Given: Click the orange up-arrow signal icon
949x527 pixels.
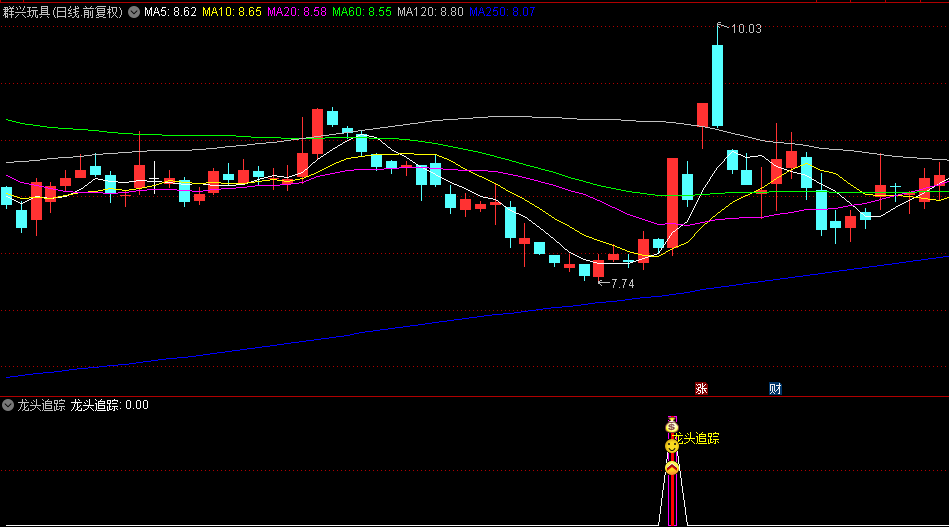Looking at the screenshot, I should [x=672, y=468].
